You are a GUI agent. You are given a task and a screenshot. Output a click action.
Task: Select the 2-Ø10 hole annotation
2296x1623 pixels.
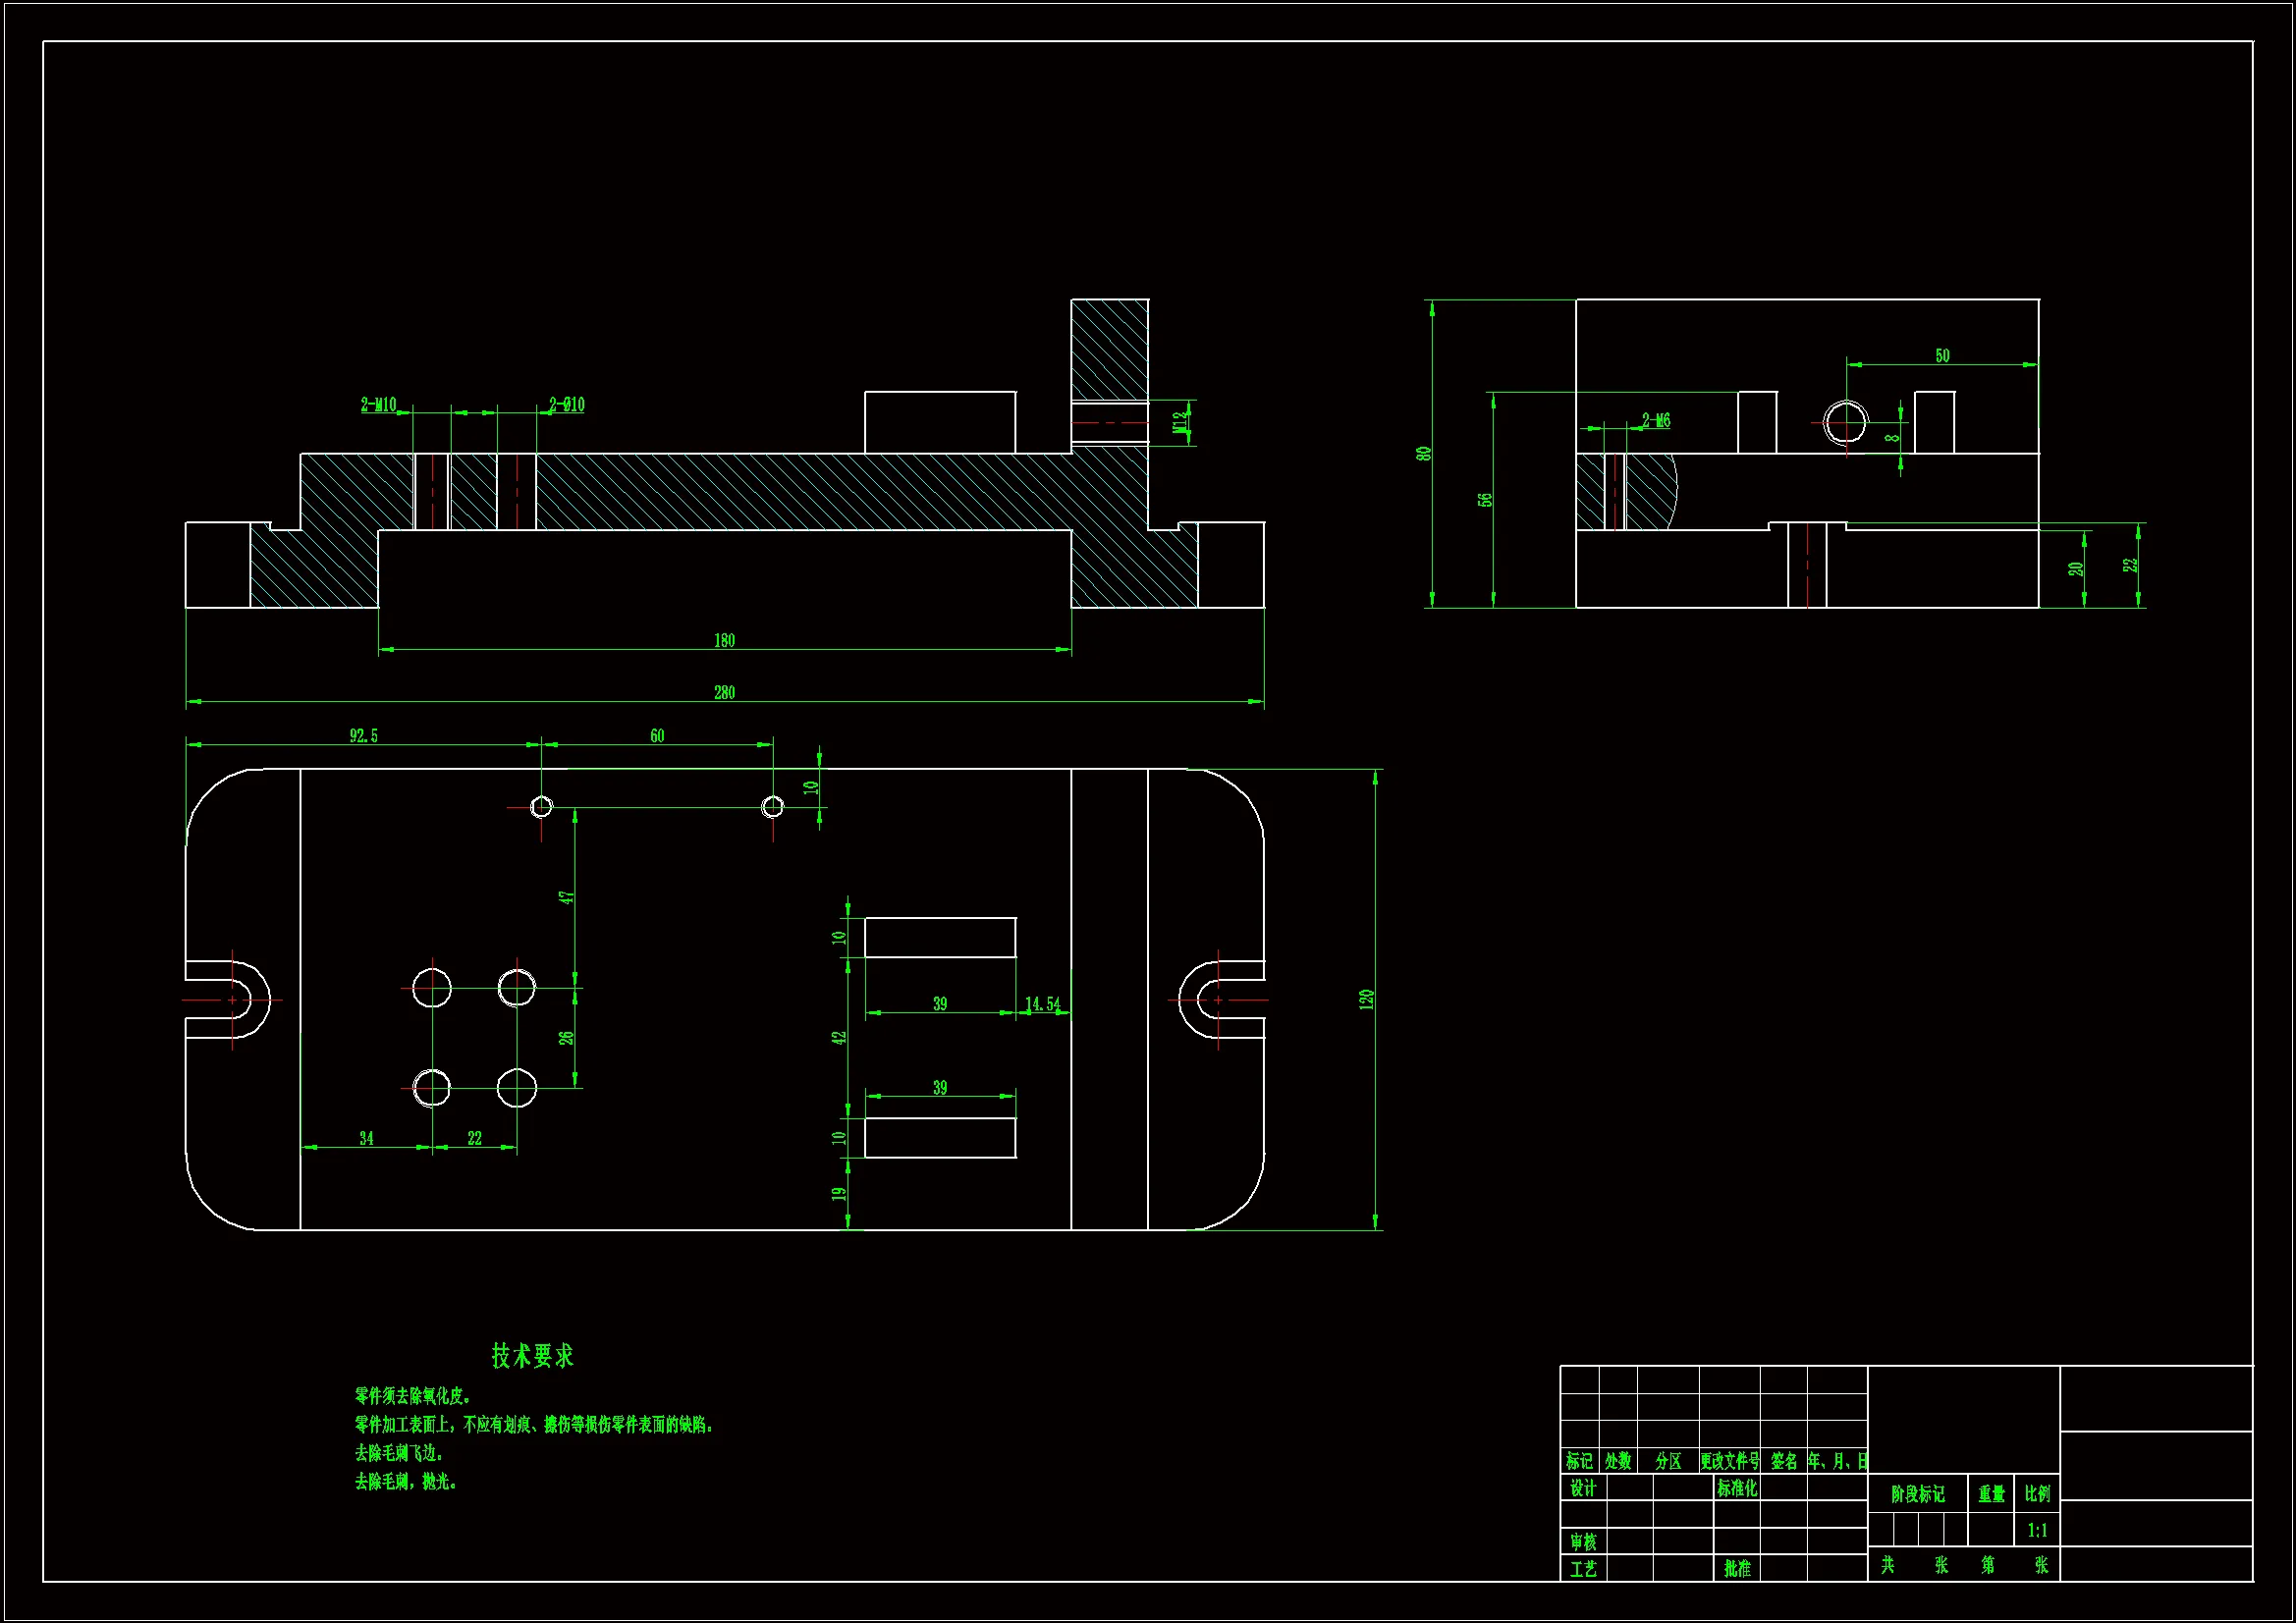point(567,404)
